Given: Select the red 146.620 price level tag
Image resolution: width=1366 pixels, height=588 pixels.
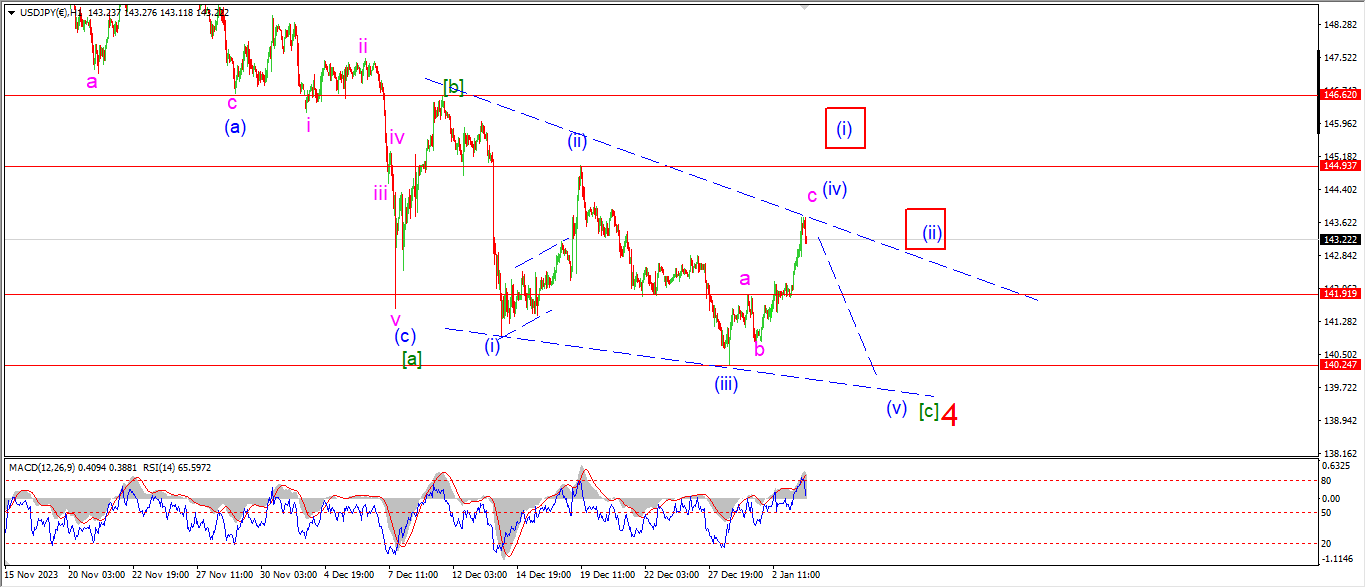Looking at the screenshot, I should point(1338,94).
